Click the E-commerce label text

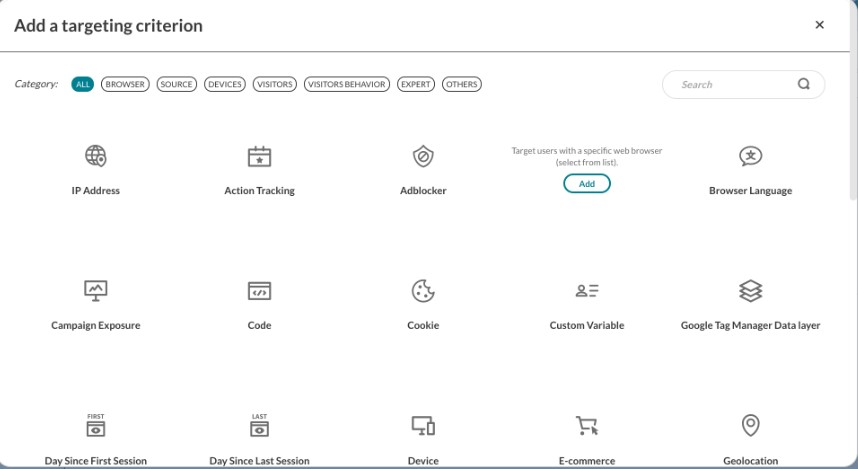coord(587,461)
